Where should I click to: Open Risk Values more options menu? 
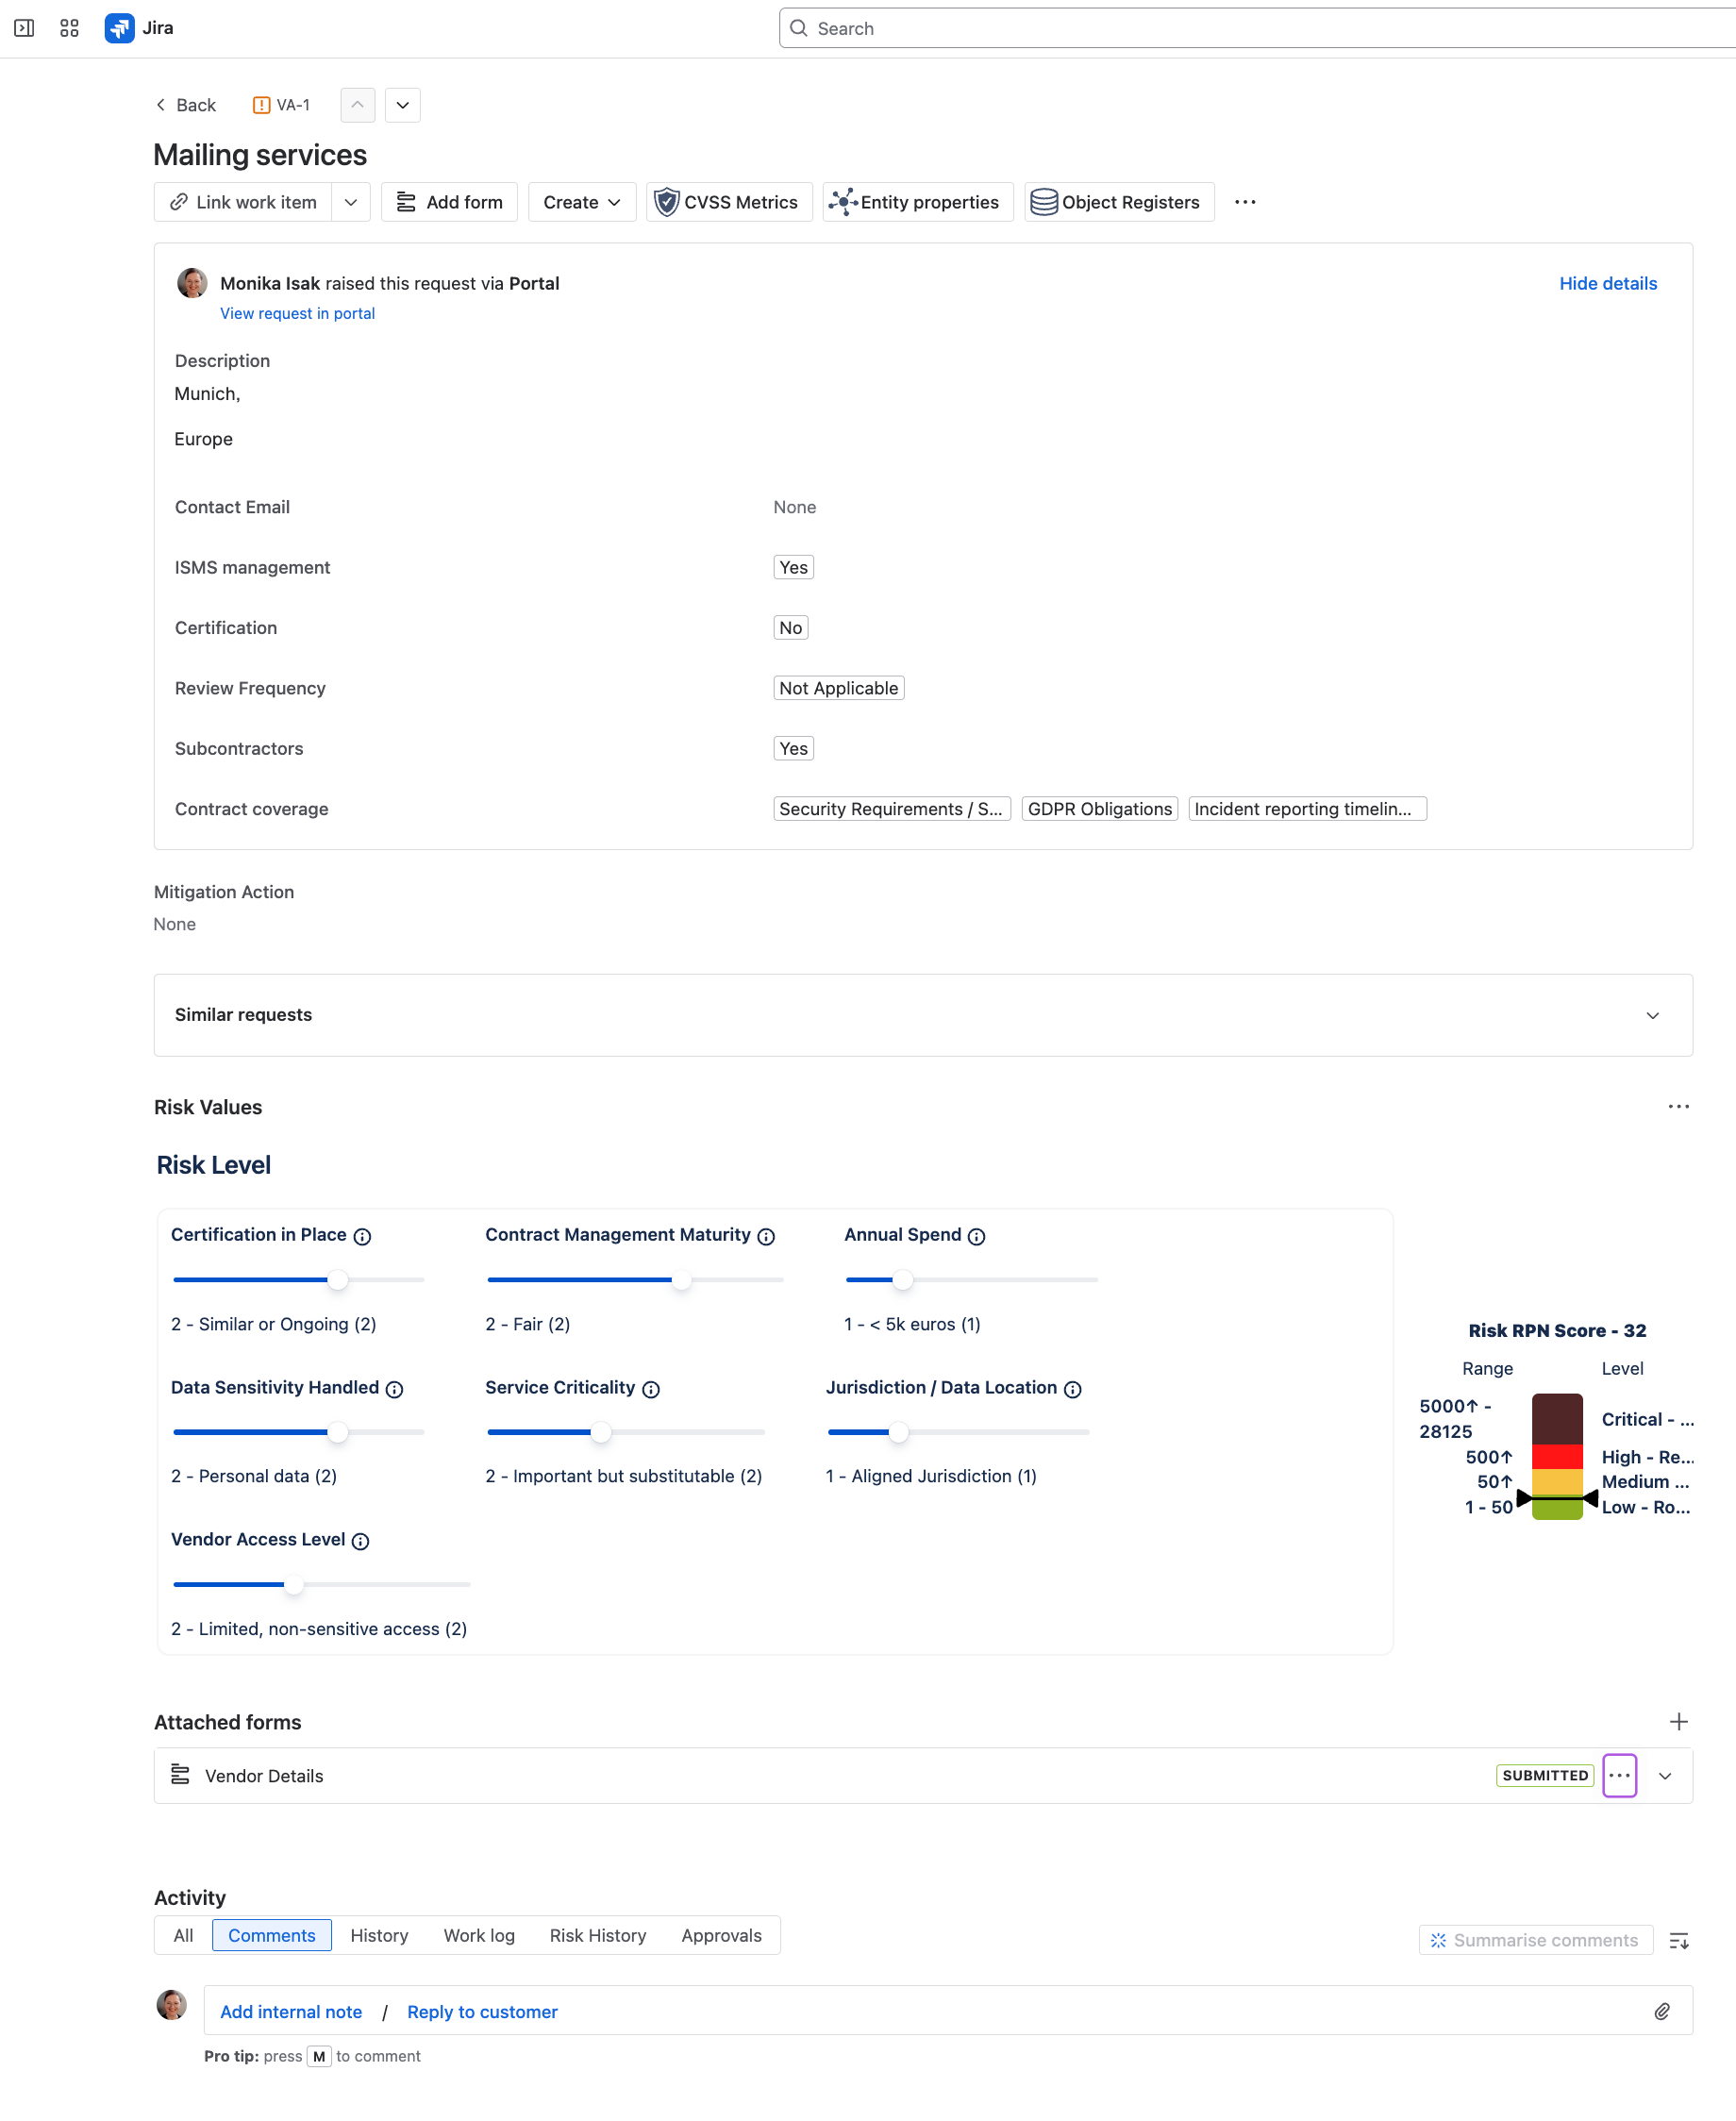pyautogui.click(x=1678, y=1106)
